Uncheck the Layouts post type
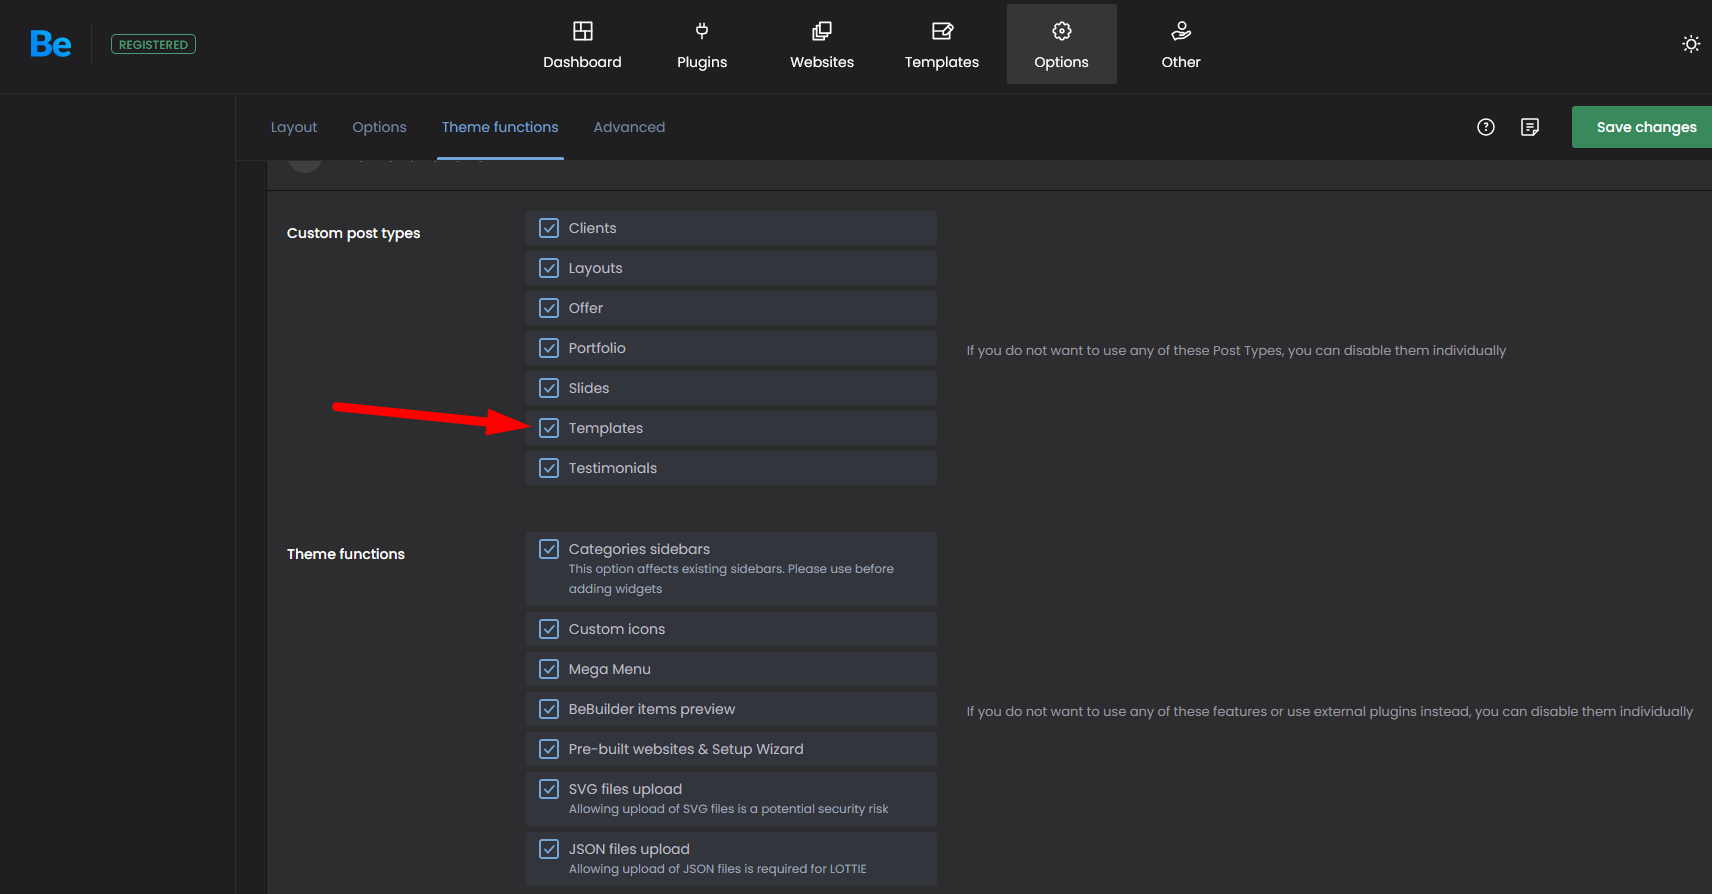 [x=549, y=268]
